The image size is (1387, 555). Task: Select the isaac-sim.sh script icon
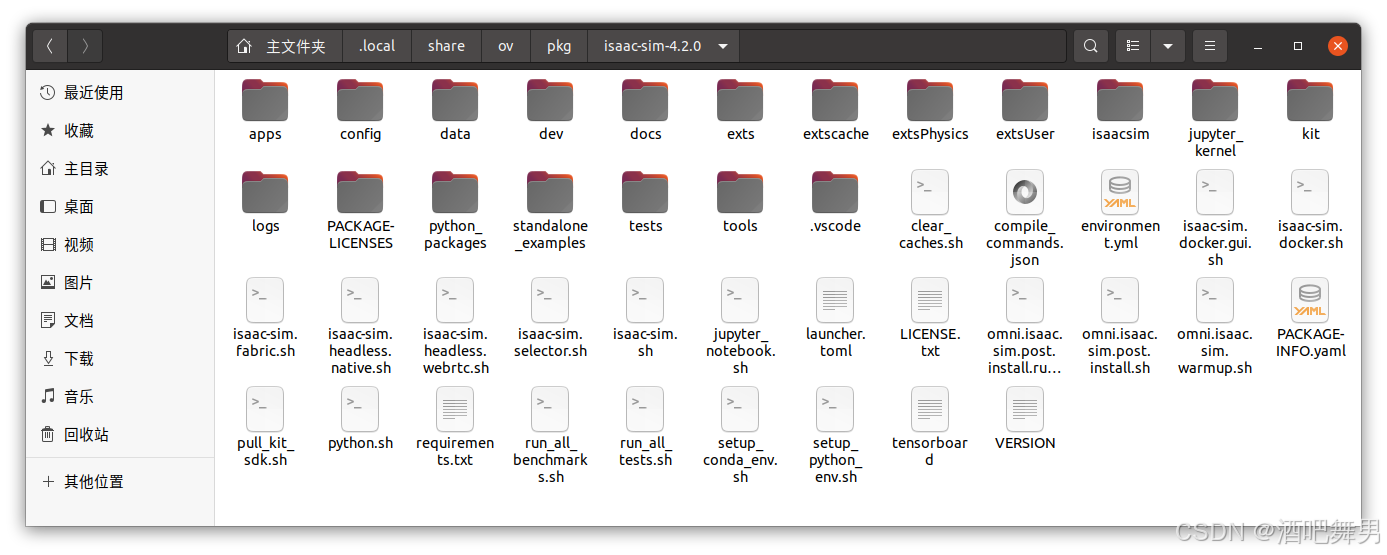coord(645,300)
